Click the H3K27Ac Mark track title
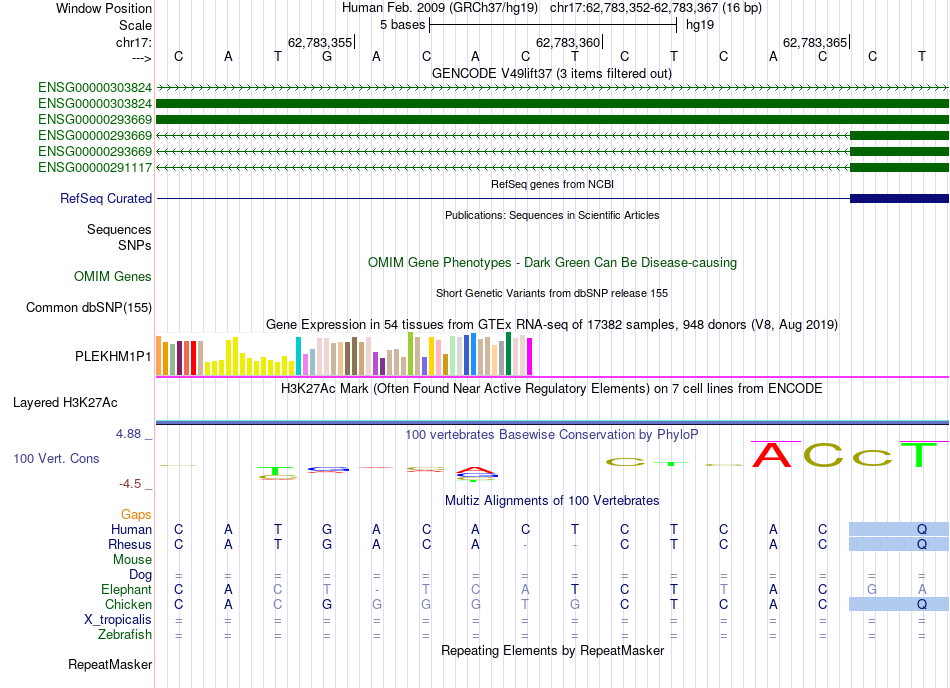The image size is (950, 688). (x=552, y=389)
